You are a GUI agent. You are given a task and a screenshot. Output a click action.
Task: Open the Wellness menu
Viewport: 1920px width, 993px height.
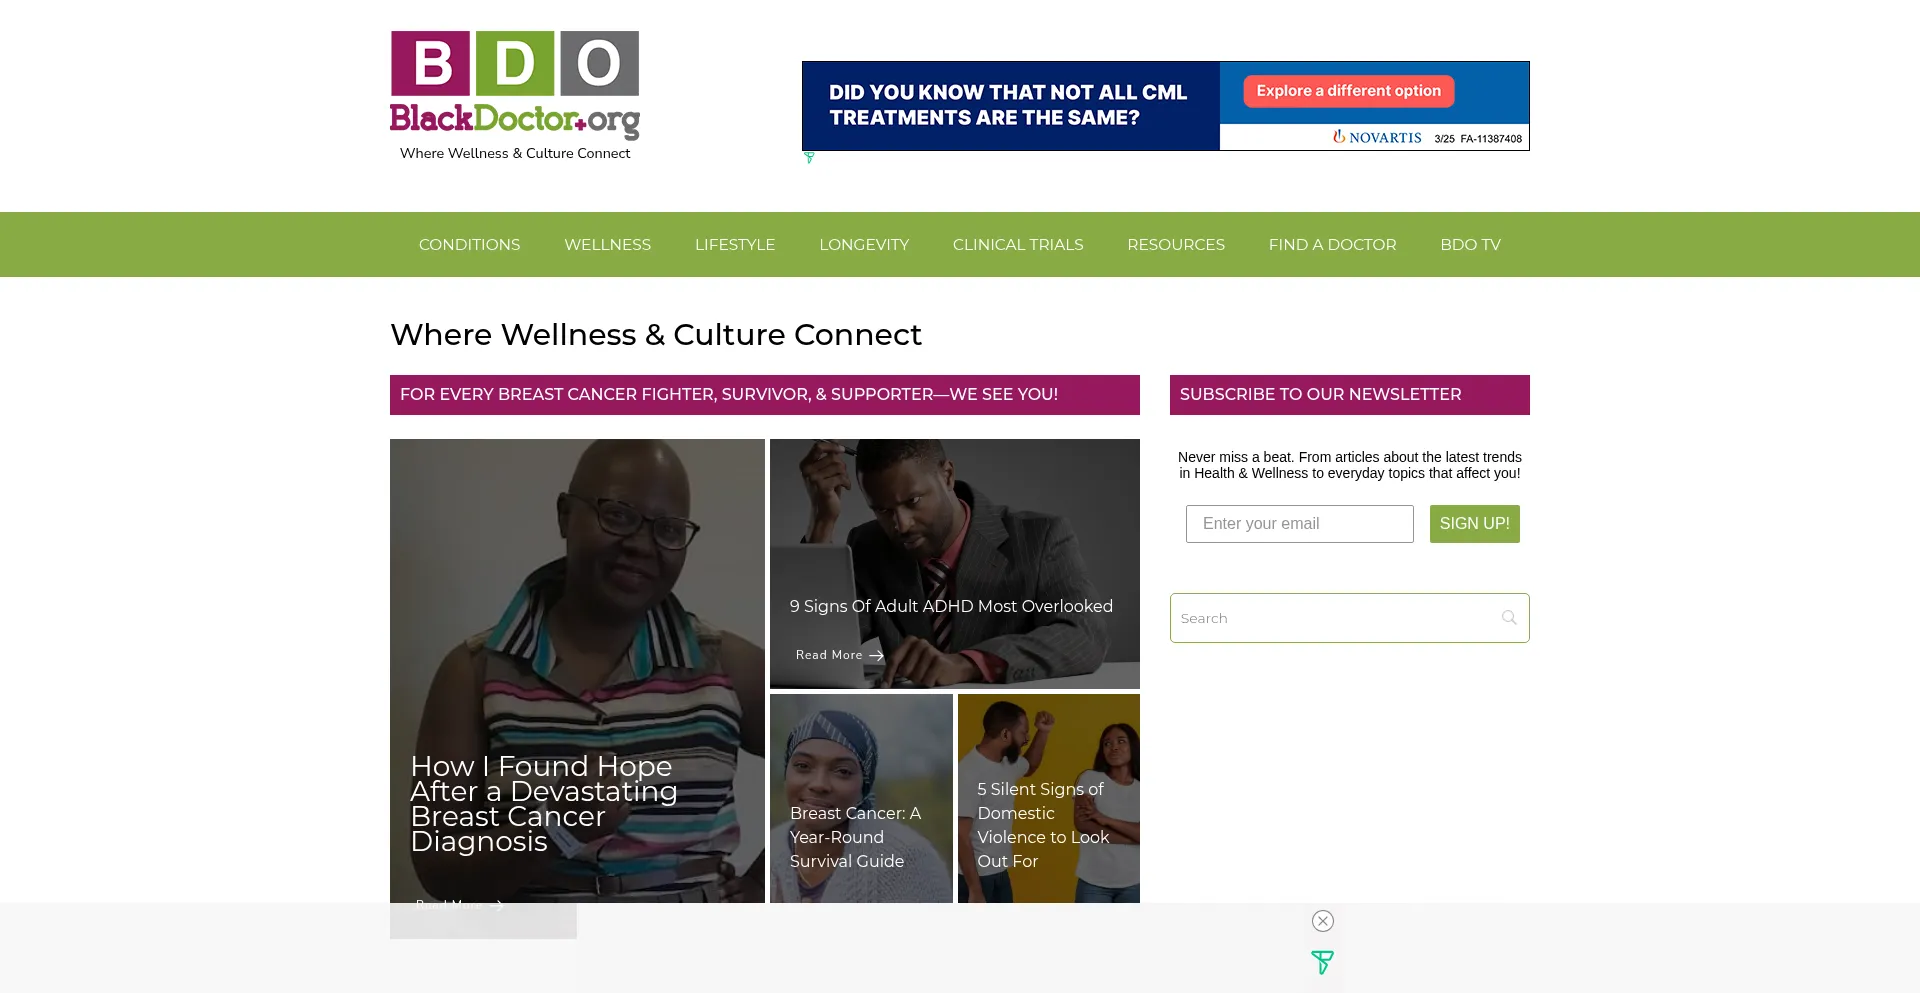(607, 245)
